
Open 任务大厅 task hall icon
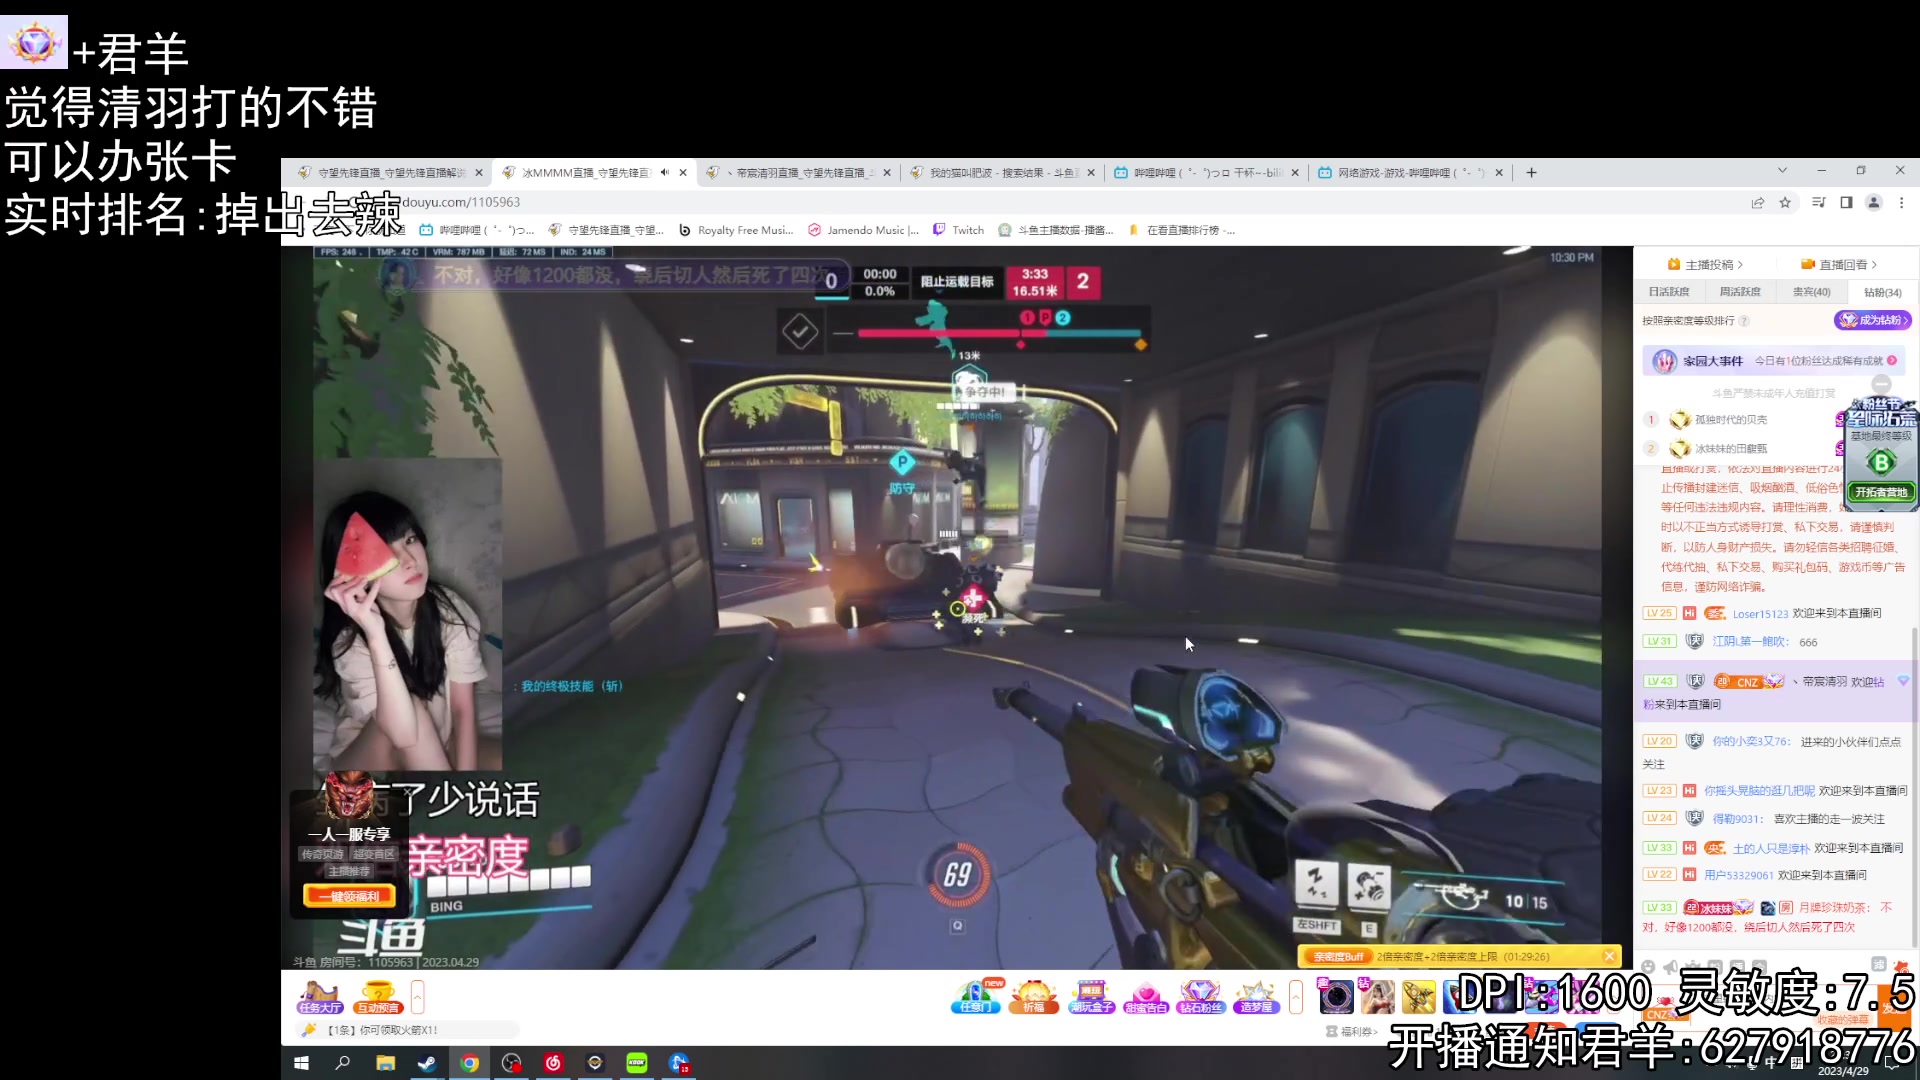pyautogui.click(x=319, y=996)
